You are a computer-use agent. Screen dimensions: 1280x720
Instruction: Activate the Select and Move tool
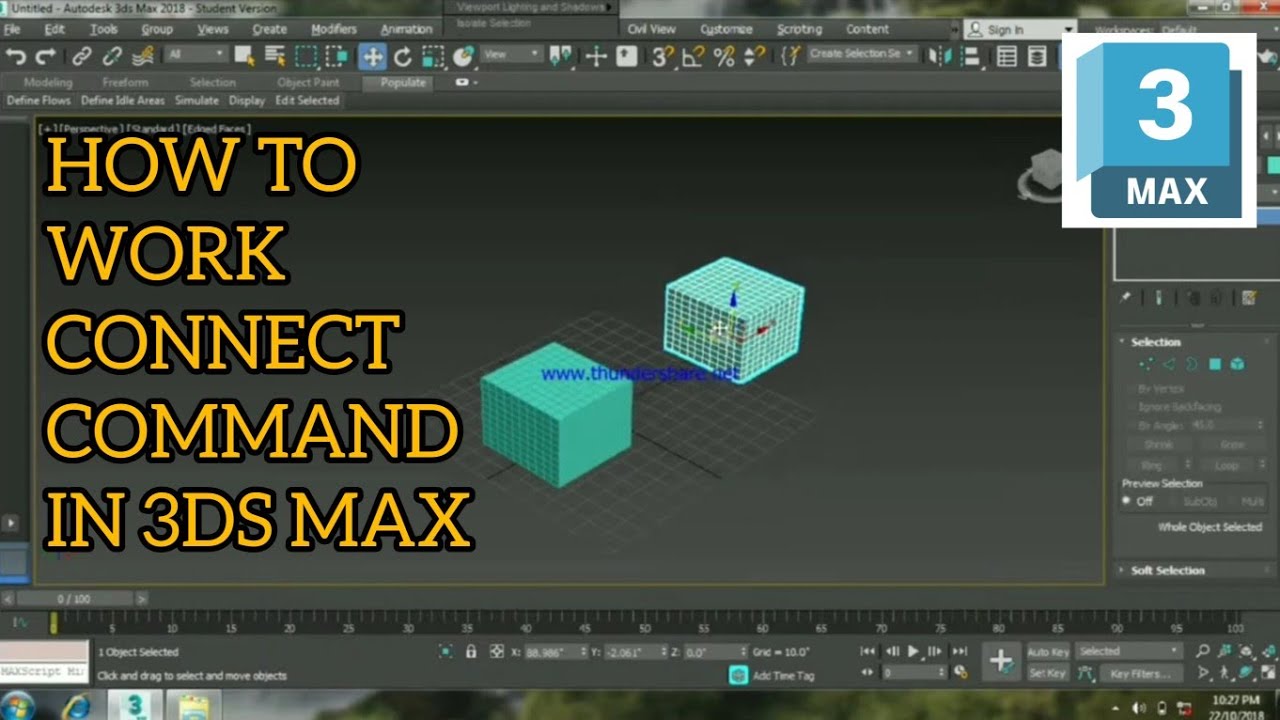click(372, 56)
